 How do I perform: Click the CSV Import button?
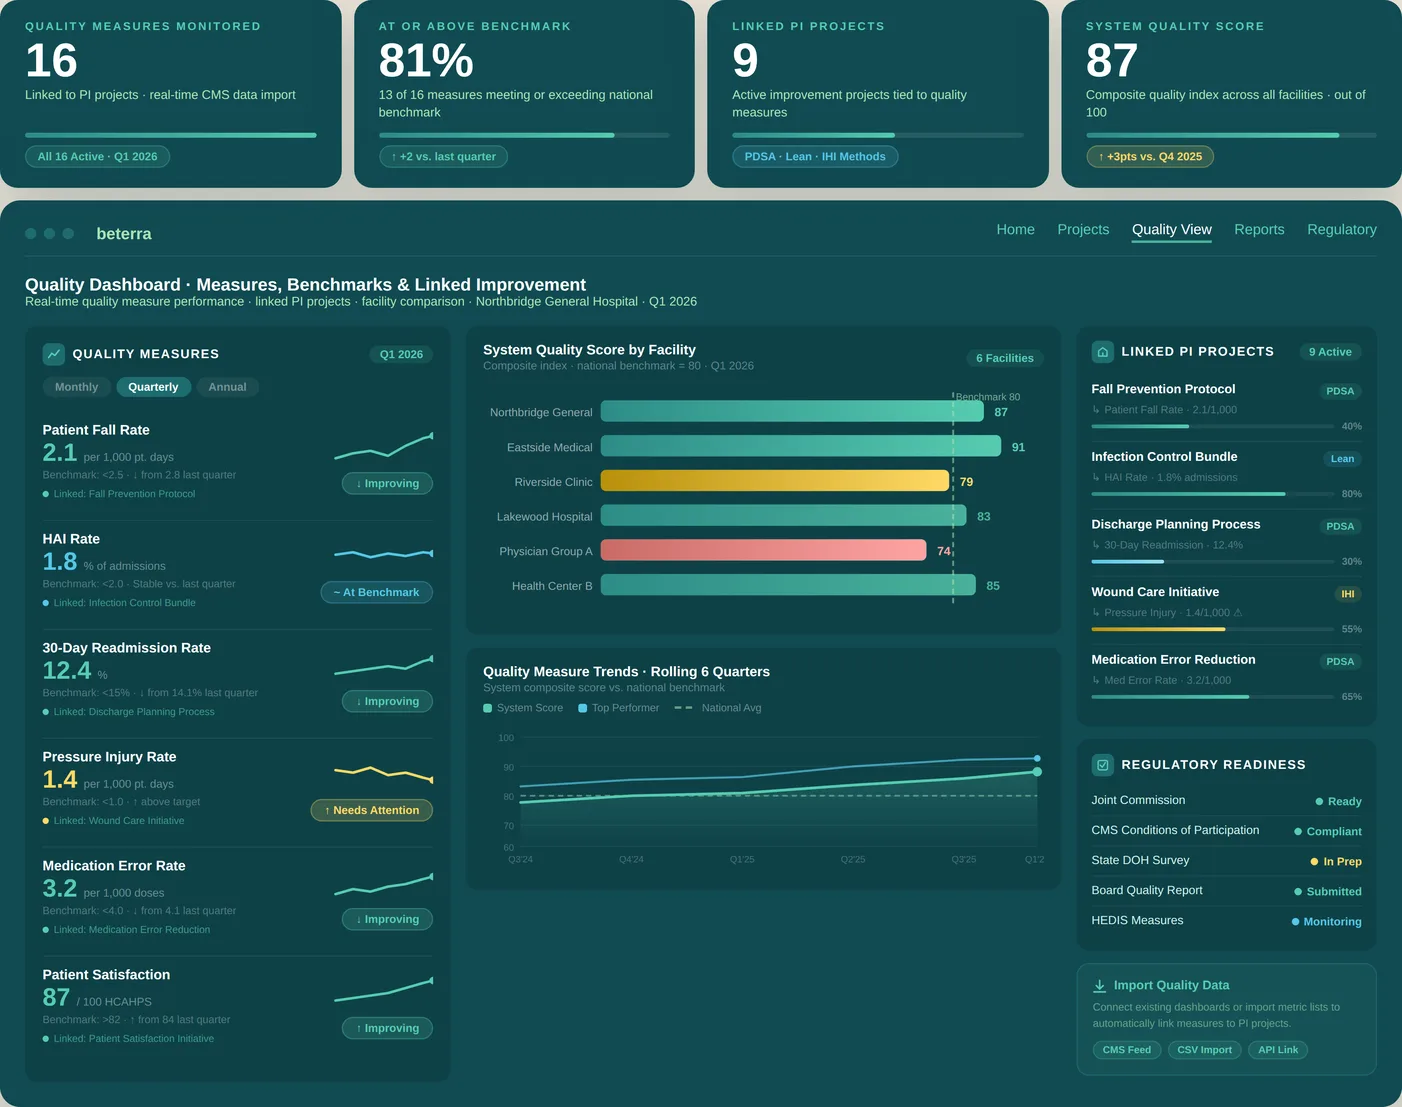(x=1204, y=1049)
